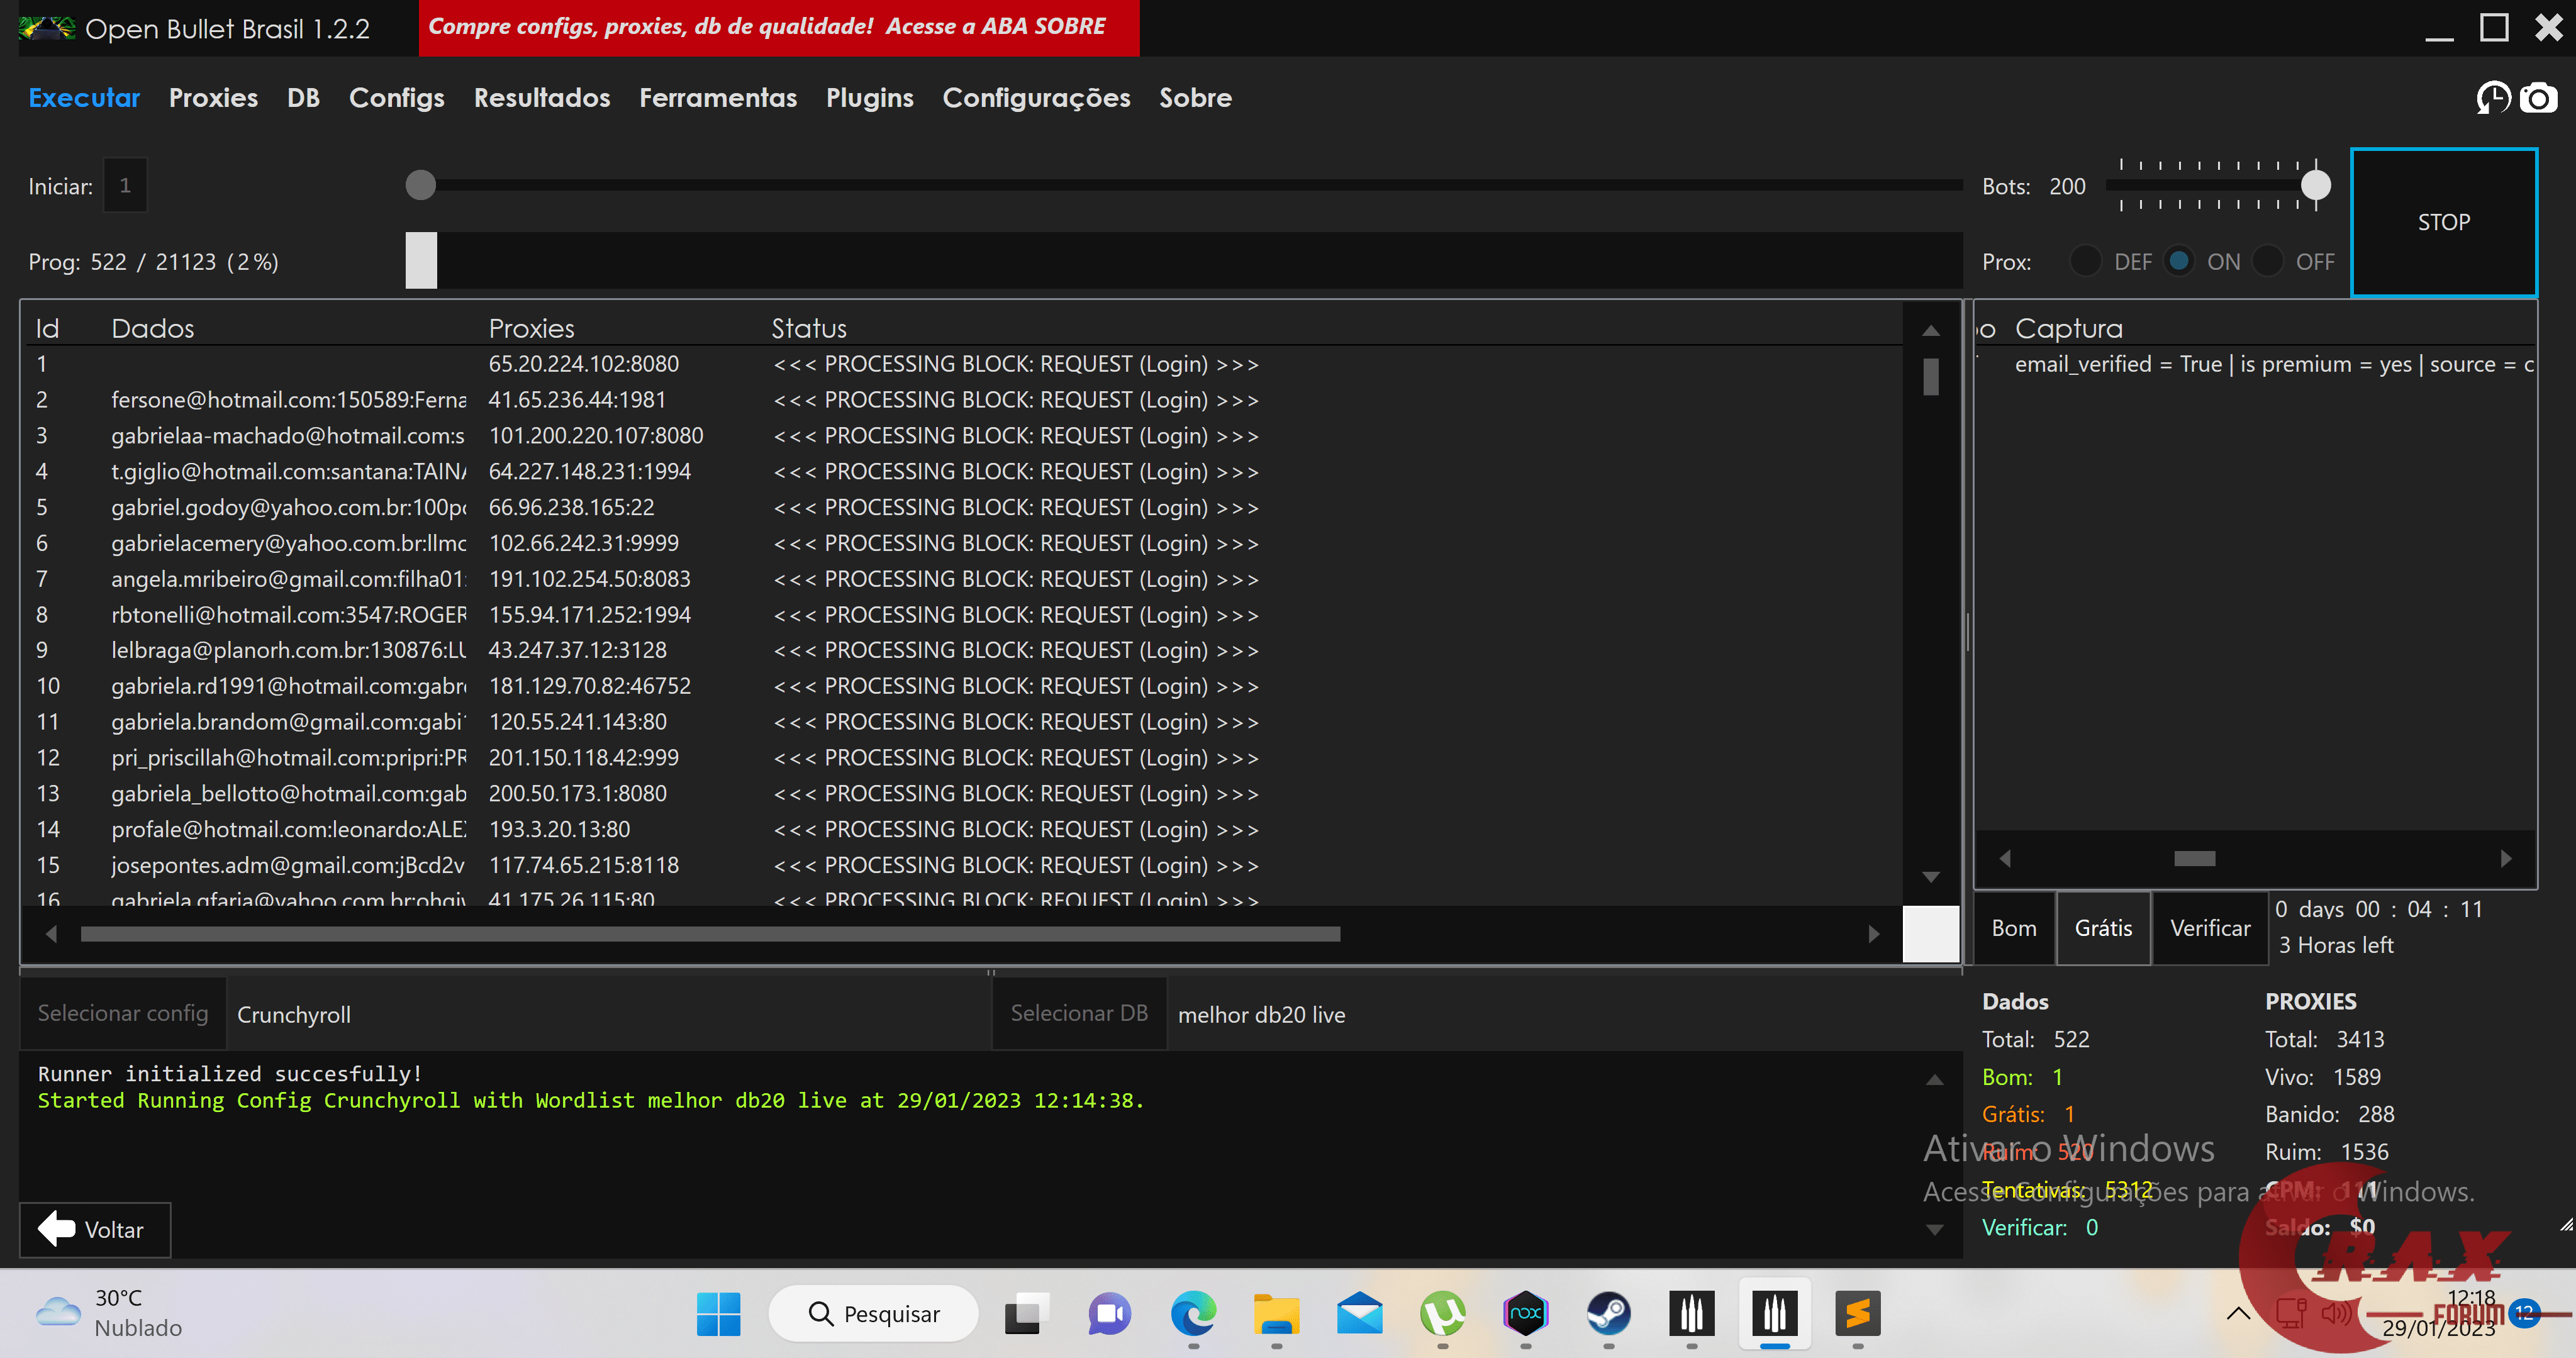Select the DEF proxy option
Viewport: 2576px width, 1358px height.
click(x=2086, y=261)
